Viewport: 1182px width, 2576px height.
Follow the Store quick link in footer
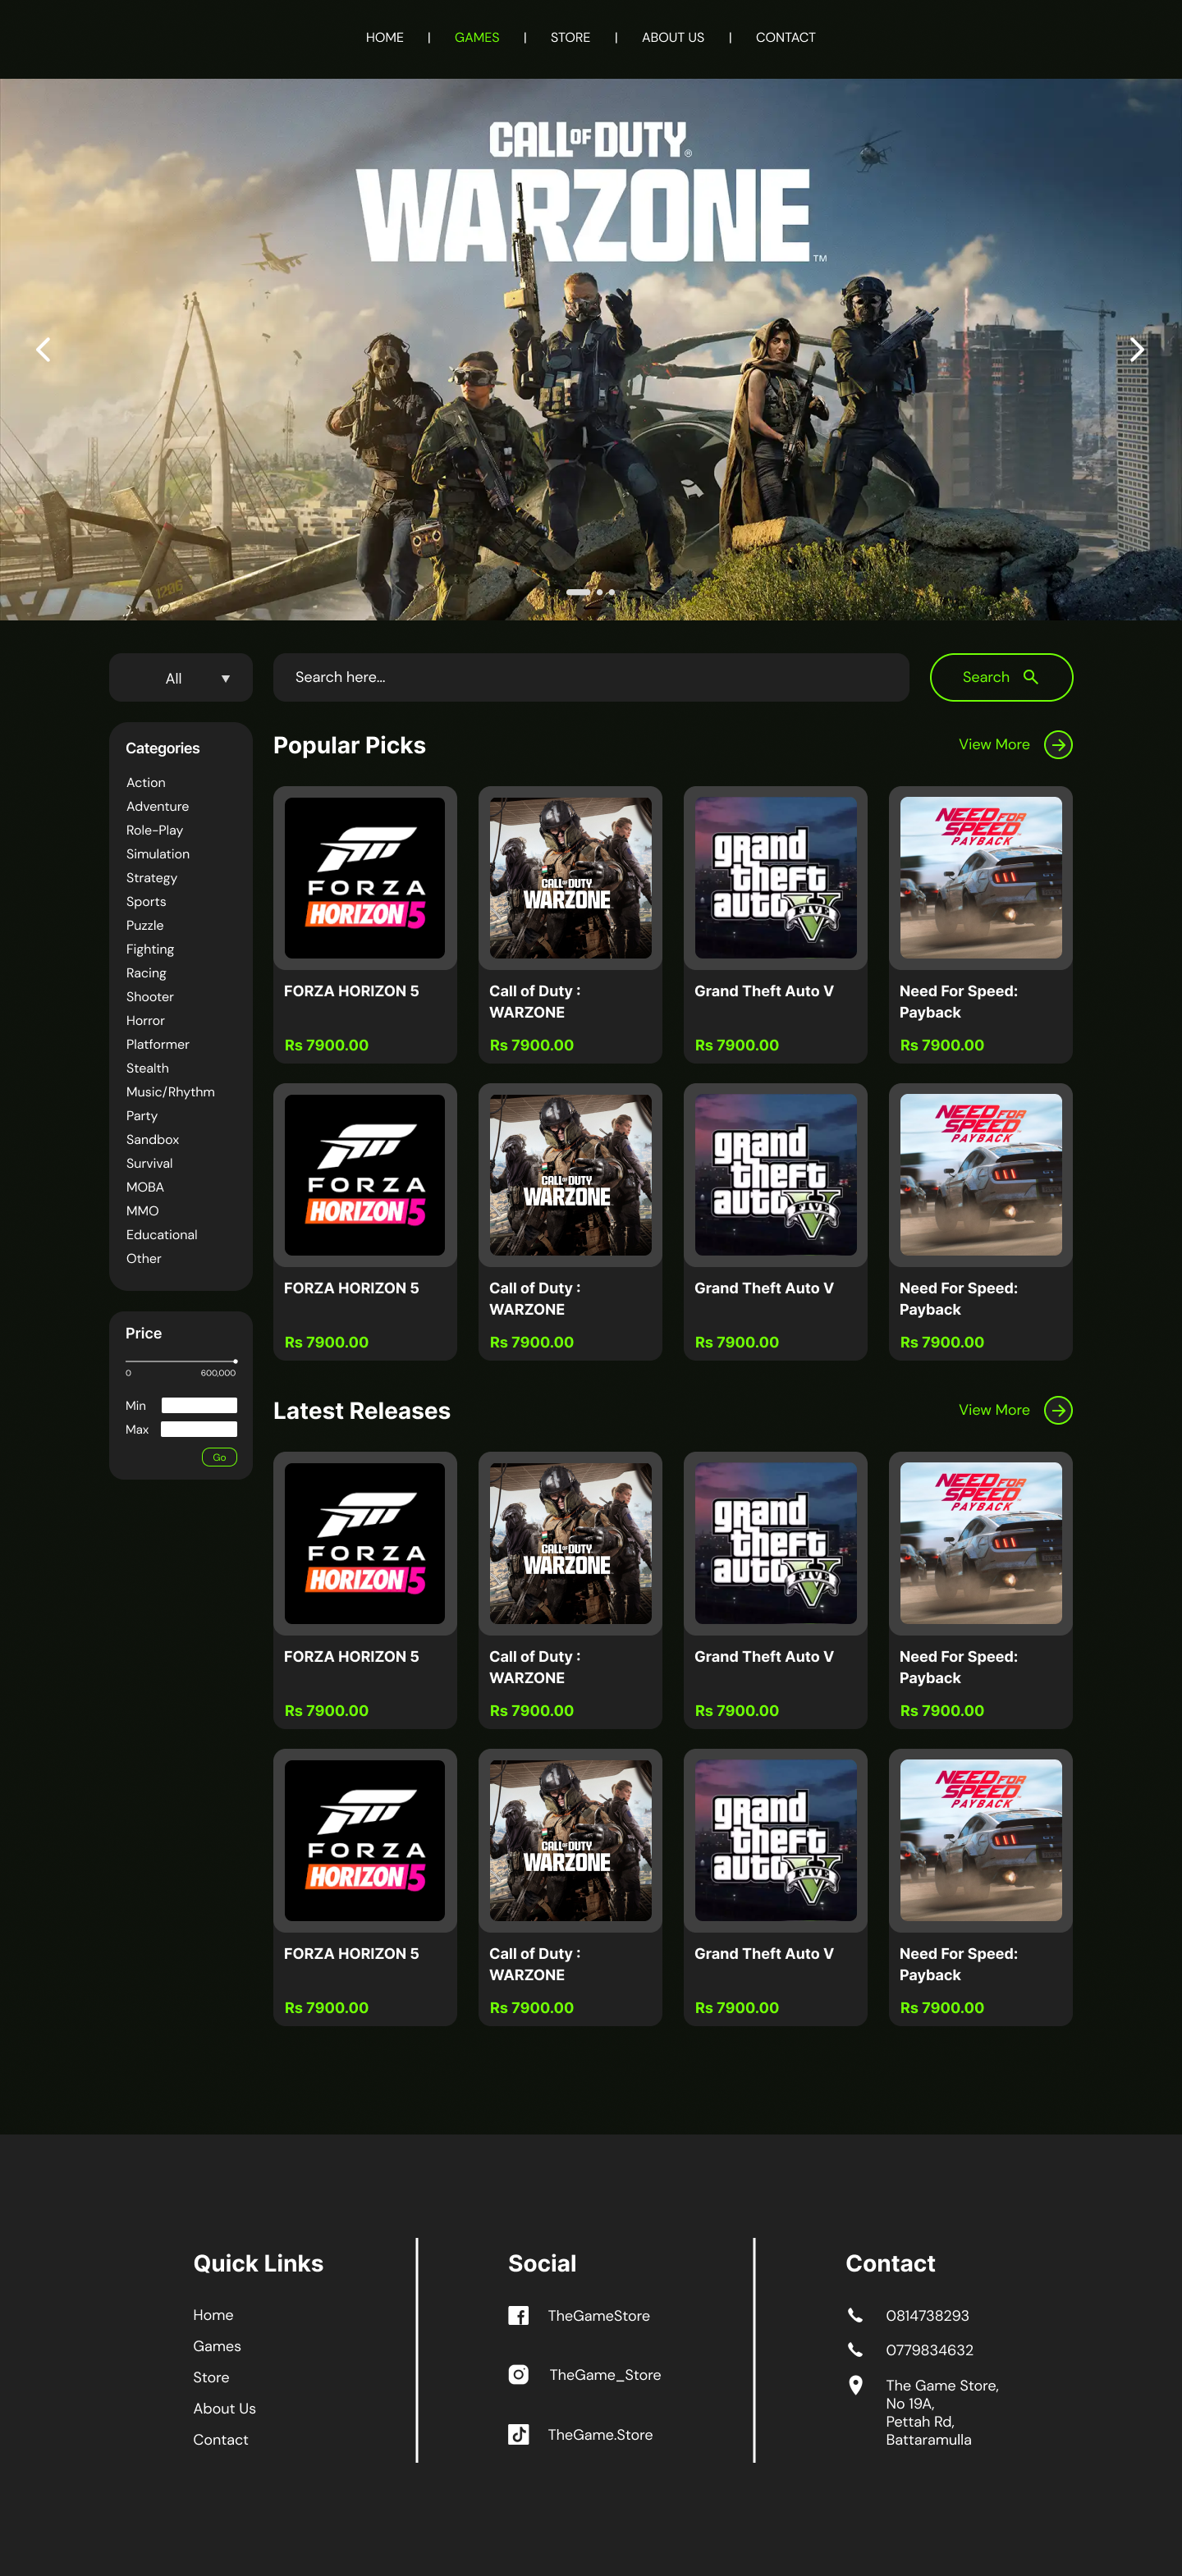click(211, 2378)
